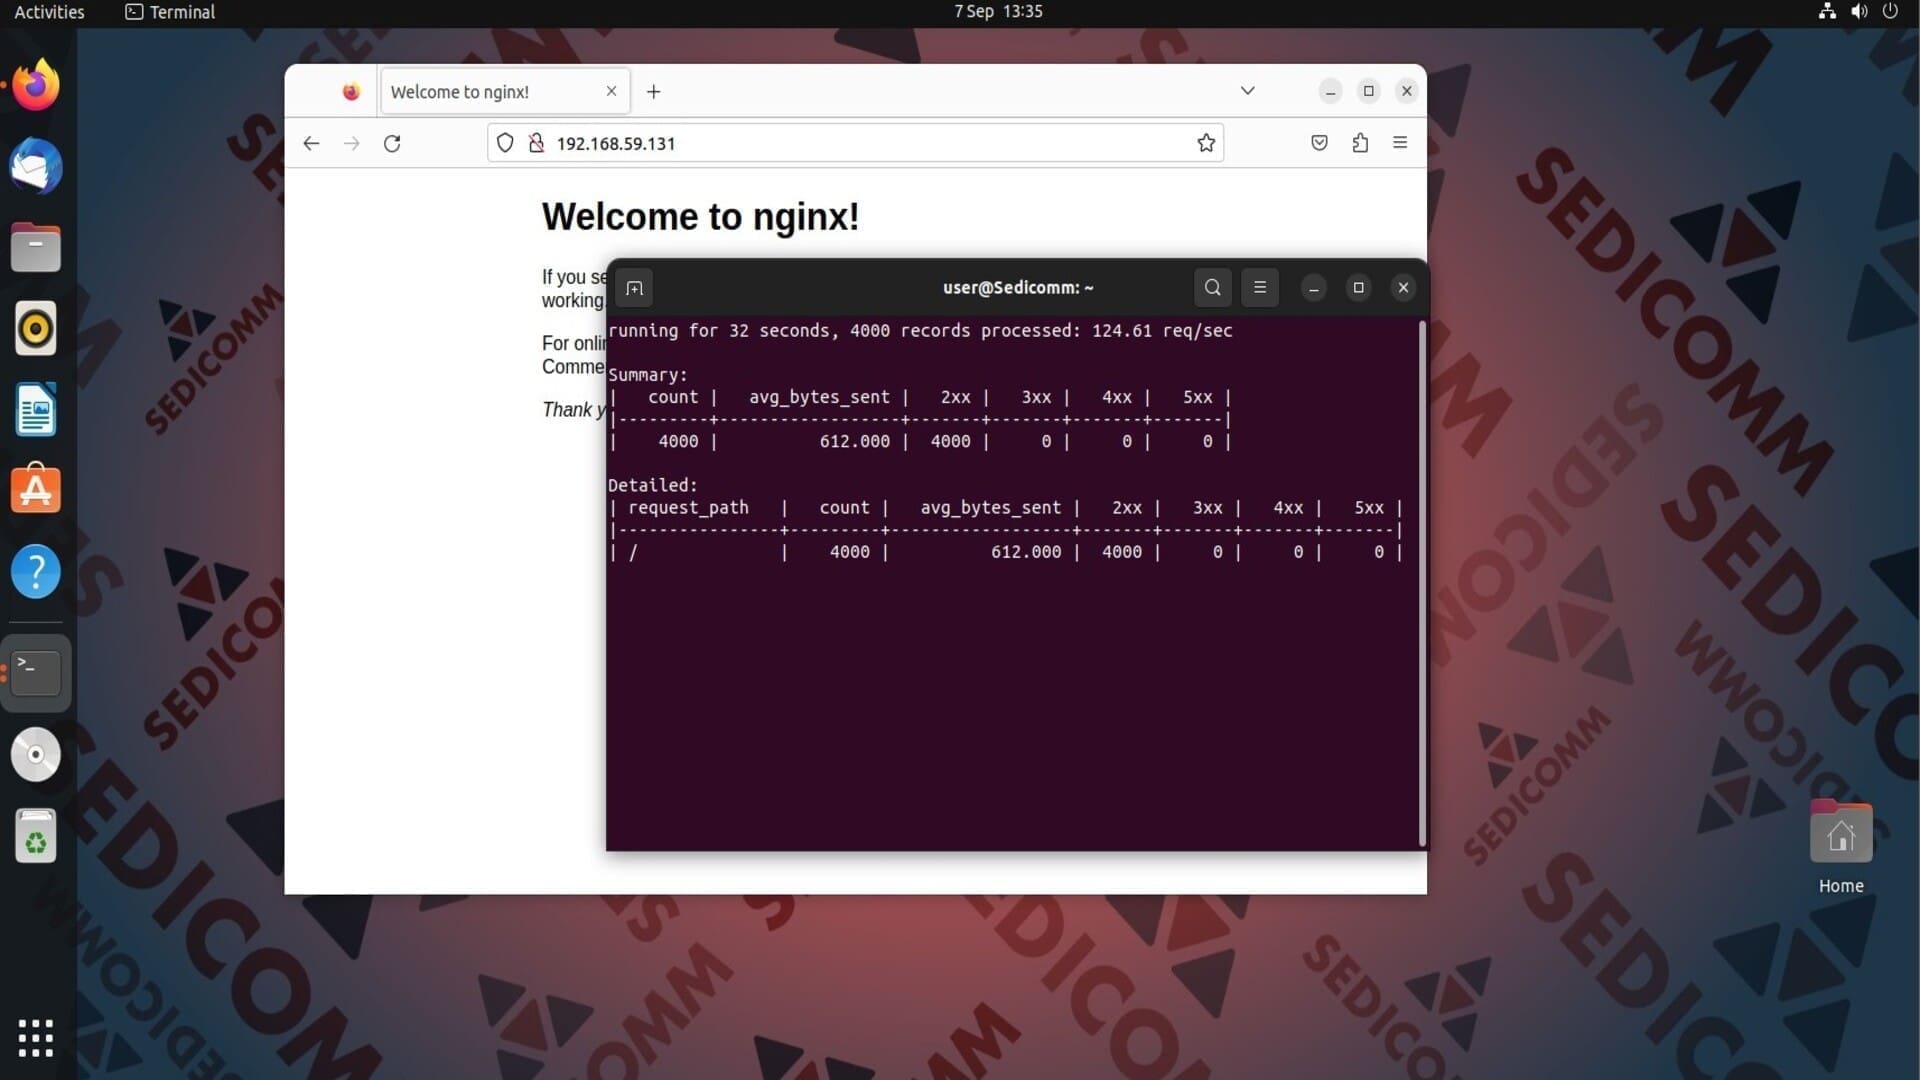Viewport: 1920px width, 1080px height.
Task: Launch Thunderbird mail from the dock
Action: (x=36, y=166)
